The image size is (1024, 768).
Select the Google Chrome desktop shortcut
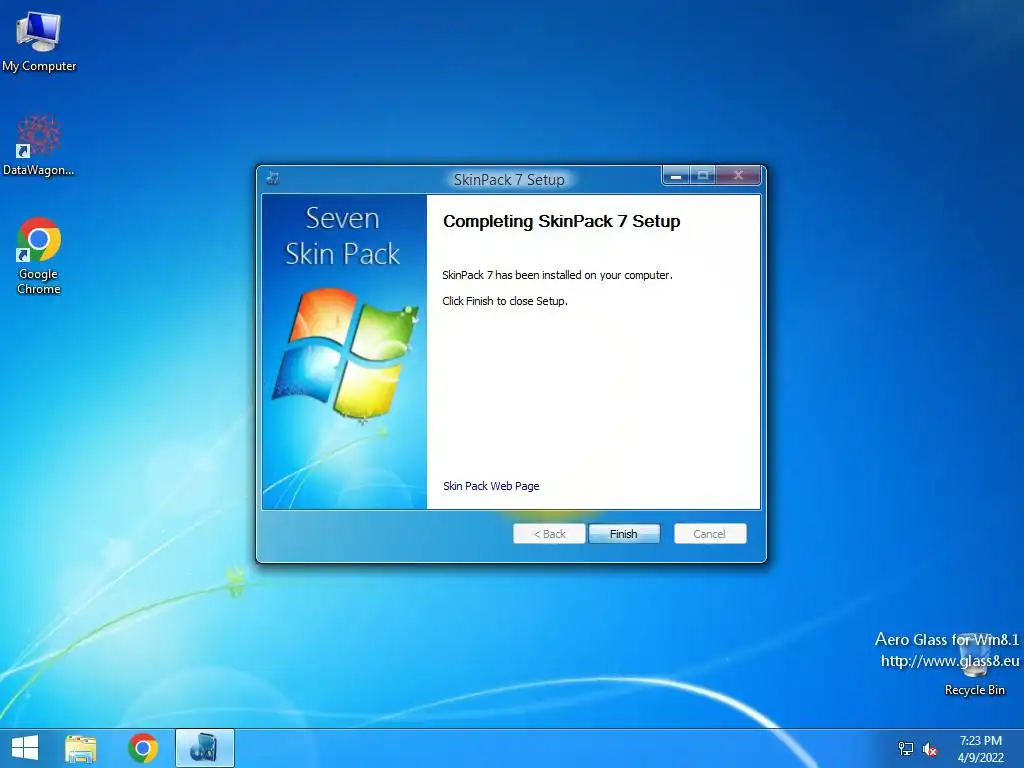click(x=39, y=256)
